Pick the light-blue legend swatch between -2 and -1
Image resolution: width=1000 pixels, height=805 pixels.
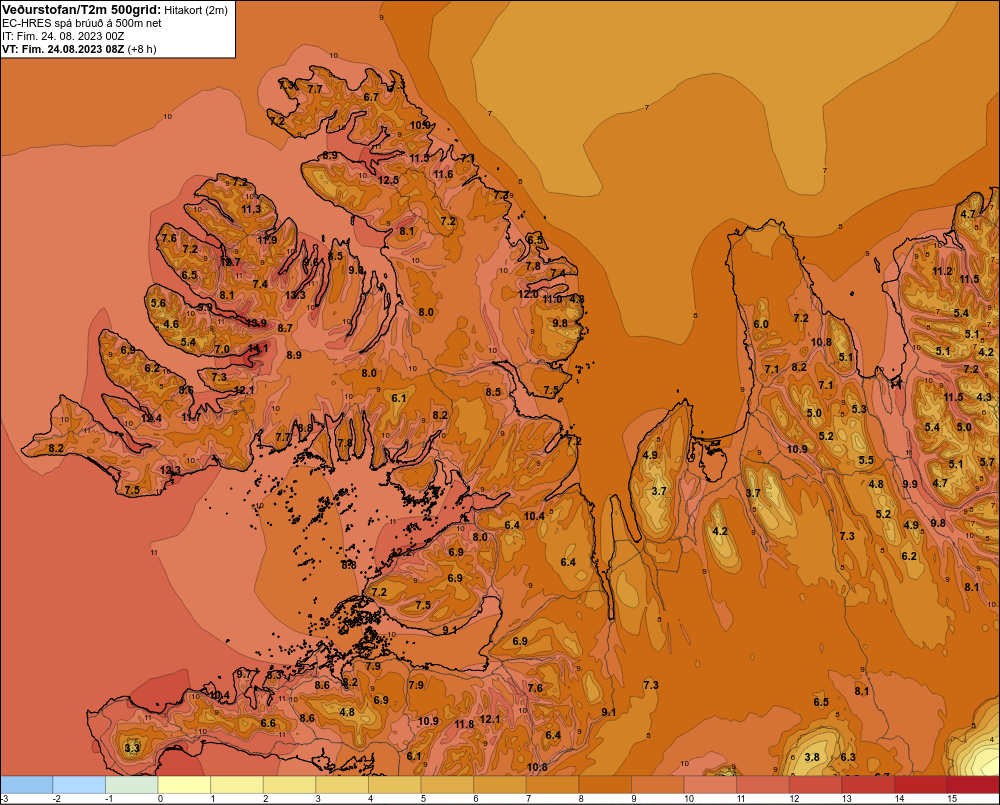coord(79,784)
